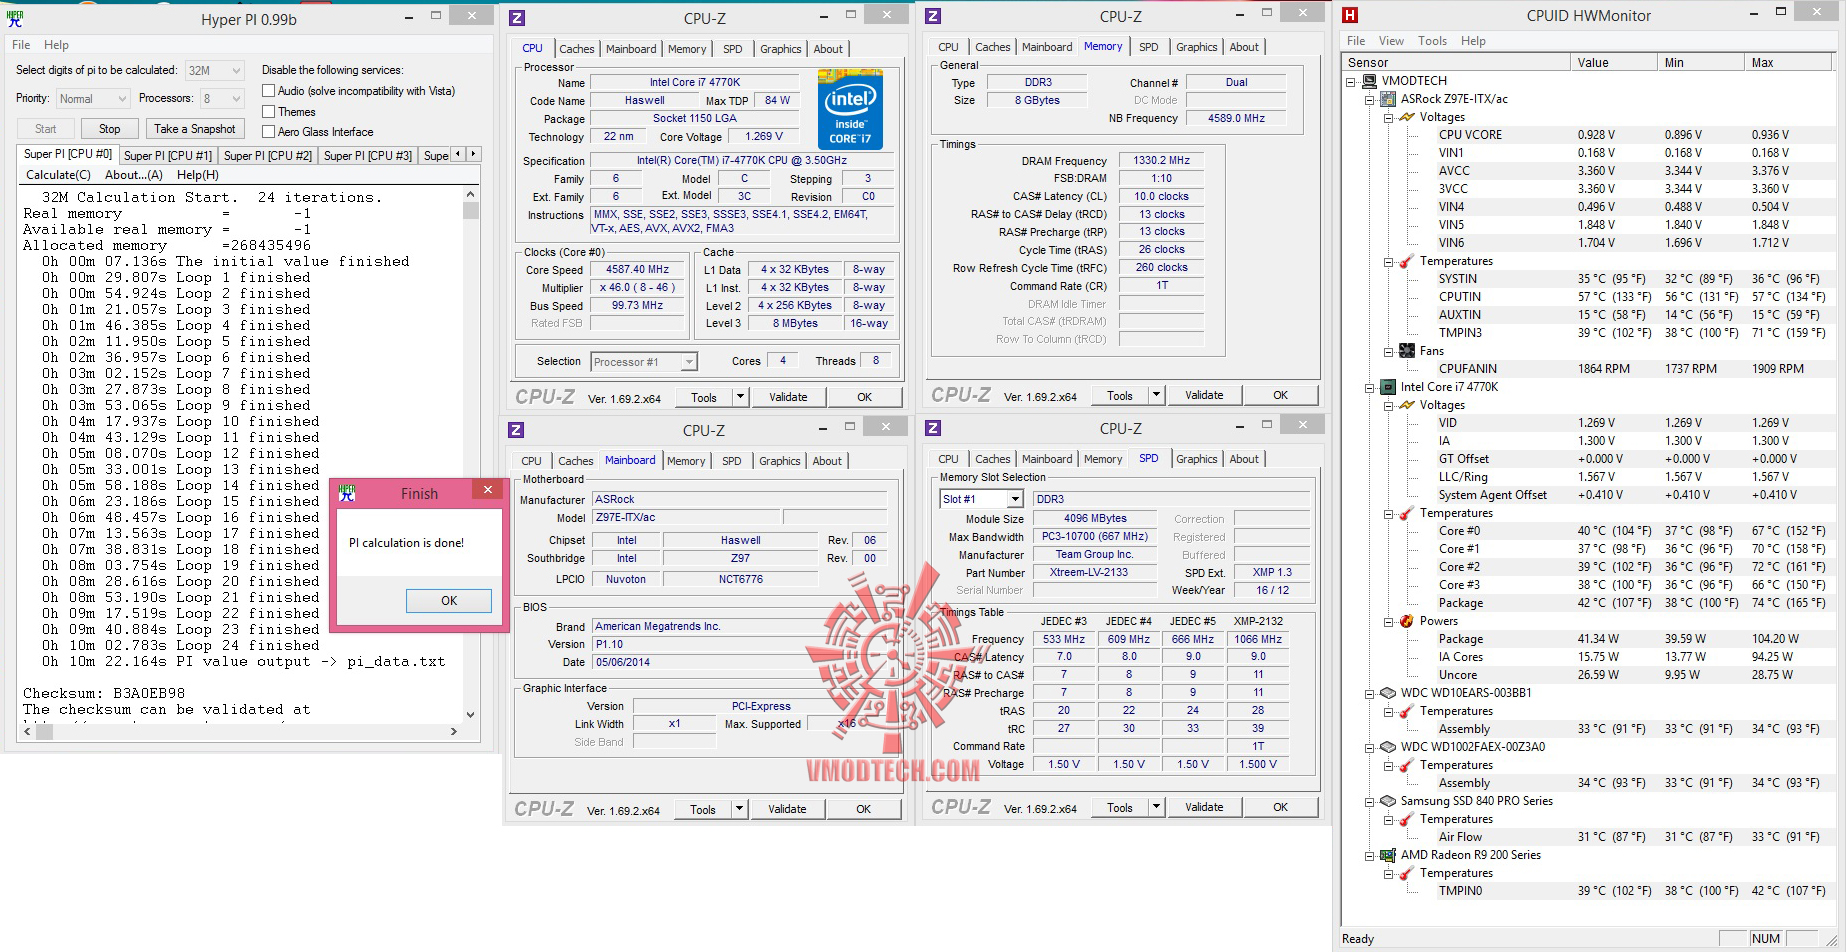Viewport: 1846px width, 952px height.
Task: Click the Z icon of the CPU-Z SPD window
Action: [x=933, y=428]
